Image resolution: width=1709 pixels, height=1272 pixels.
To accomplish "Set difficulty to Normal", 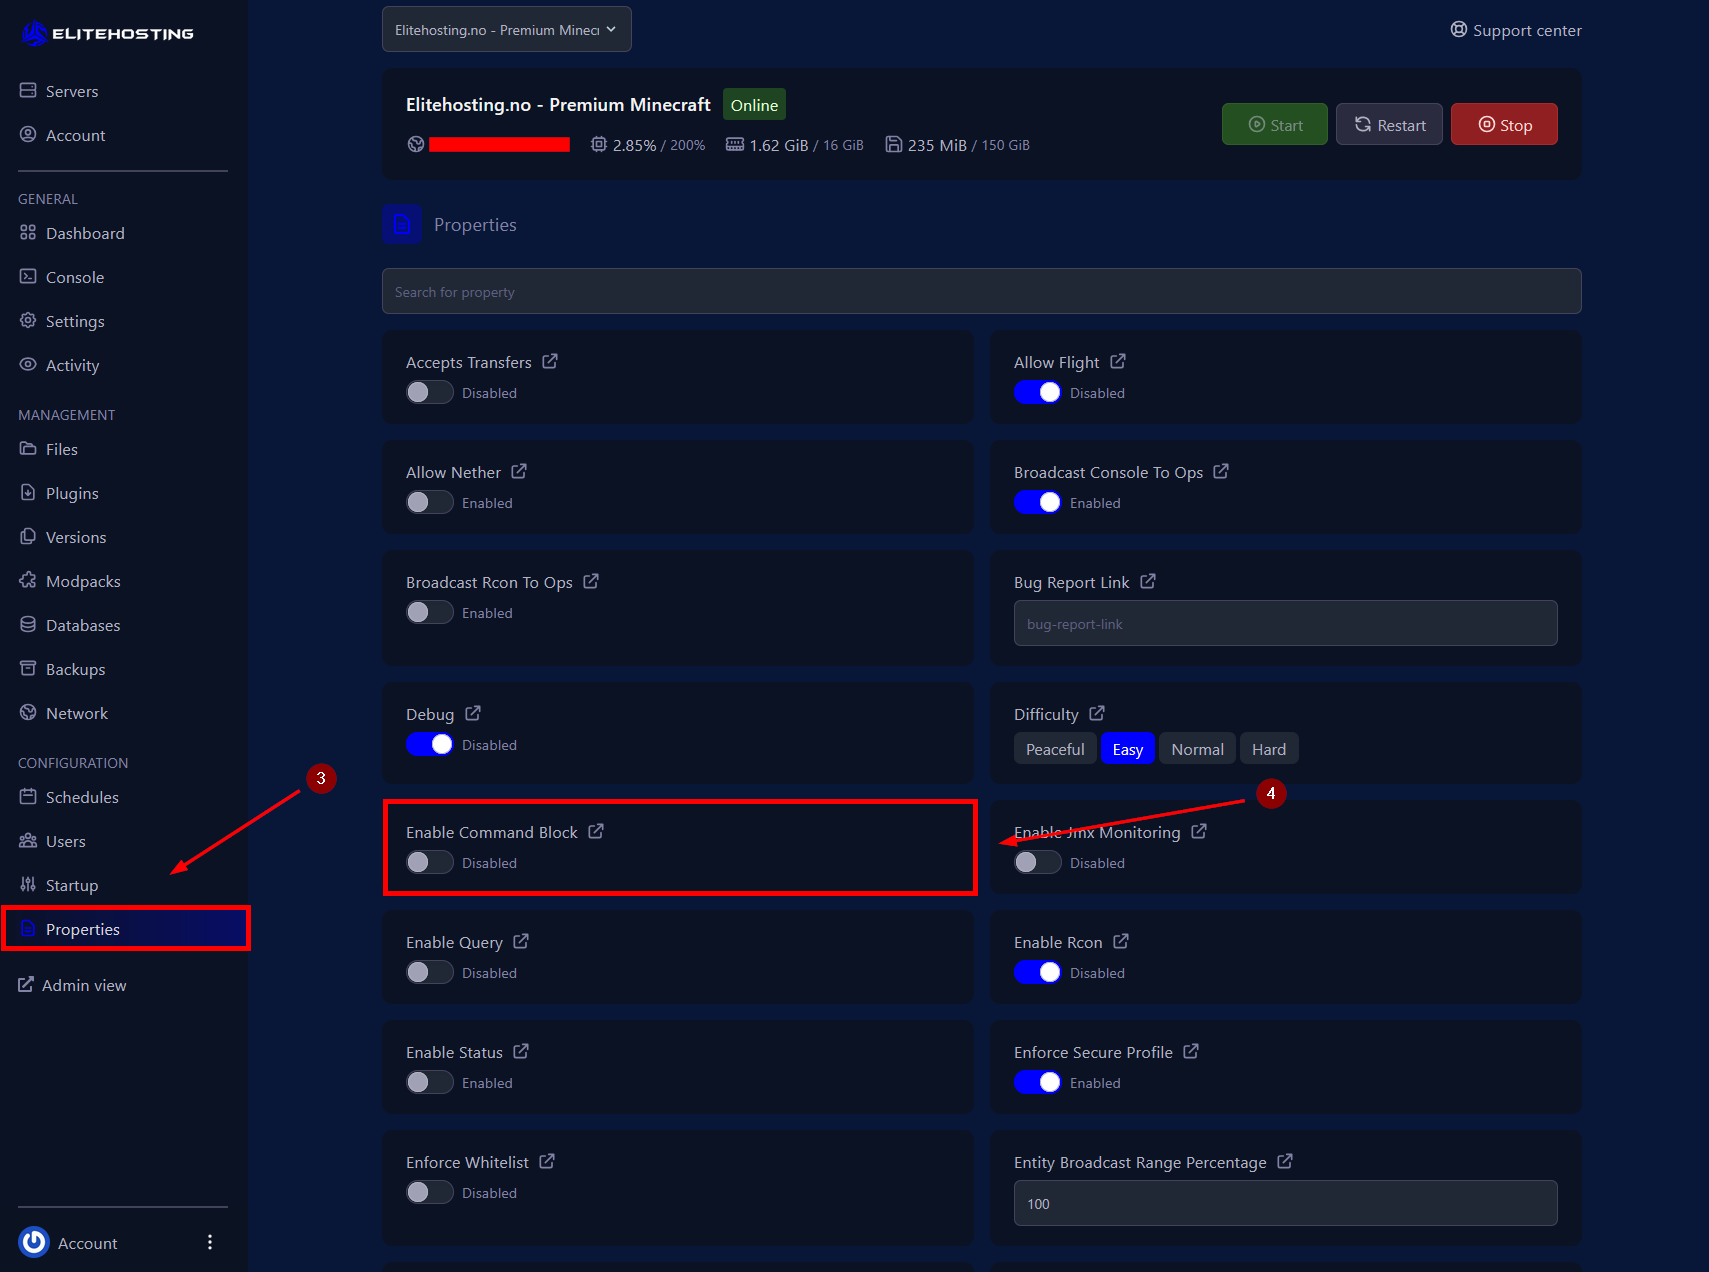I will click(1197, 749).
